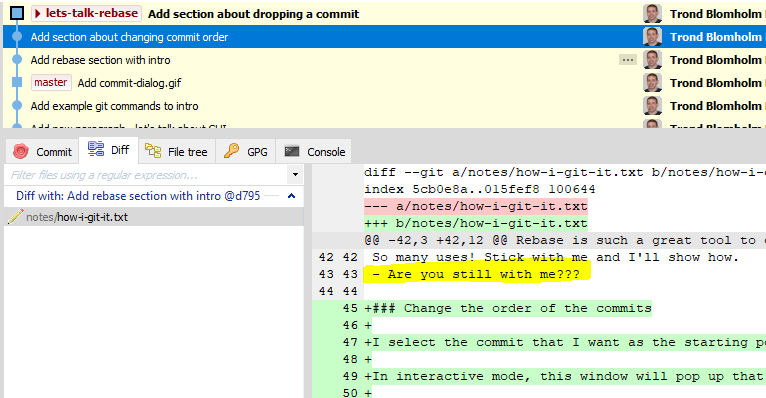Click added line '+### Change the order of the commits'
Viewport: 766px width, 398px height.
[508, 308]
